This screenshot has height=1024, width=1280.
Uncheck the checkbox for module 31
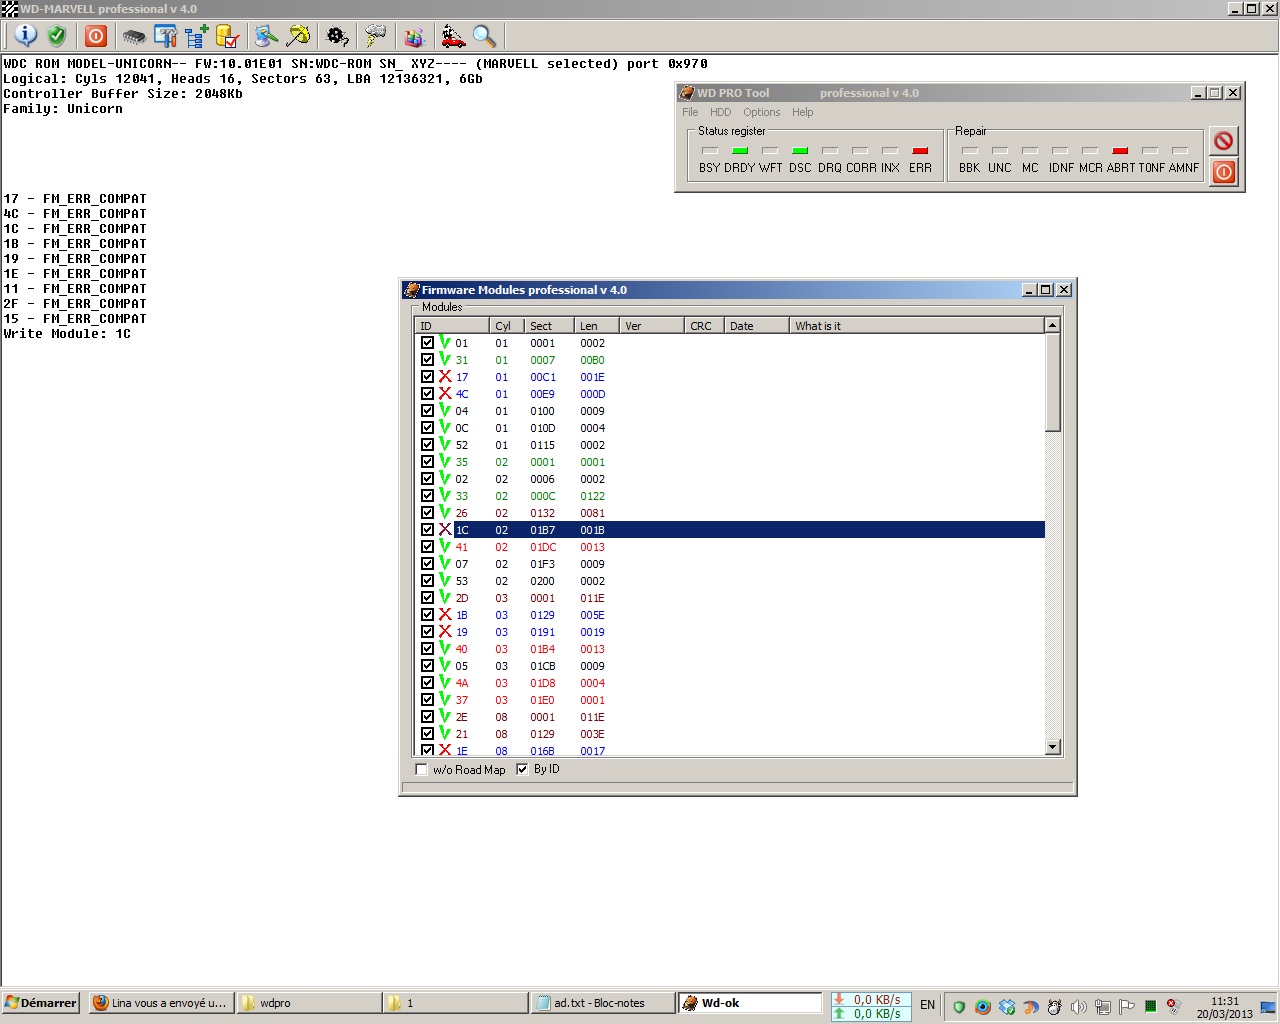(x=428, y=359)
